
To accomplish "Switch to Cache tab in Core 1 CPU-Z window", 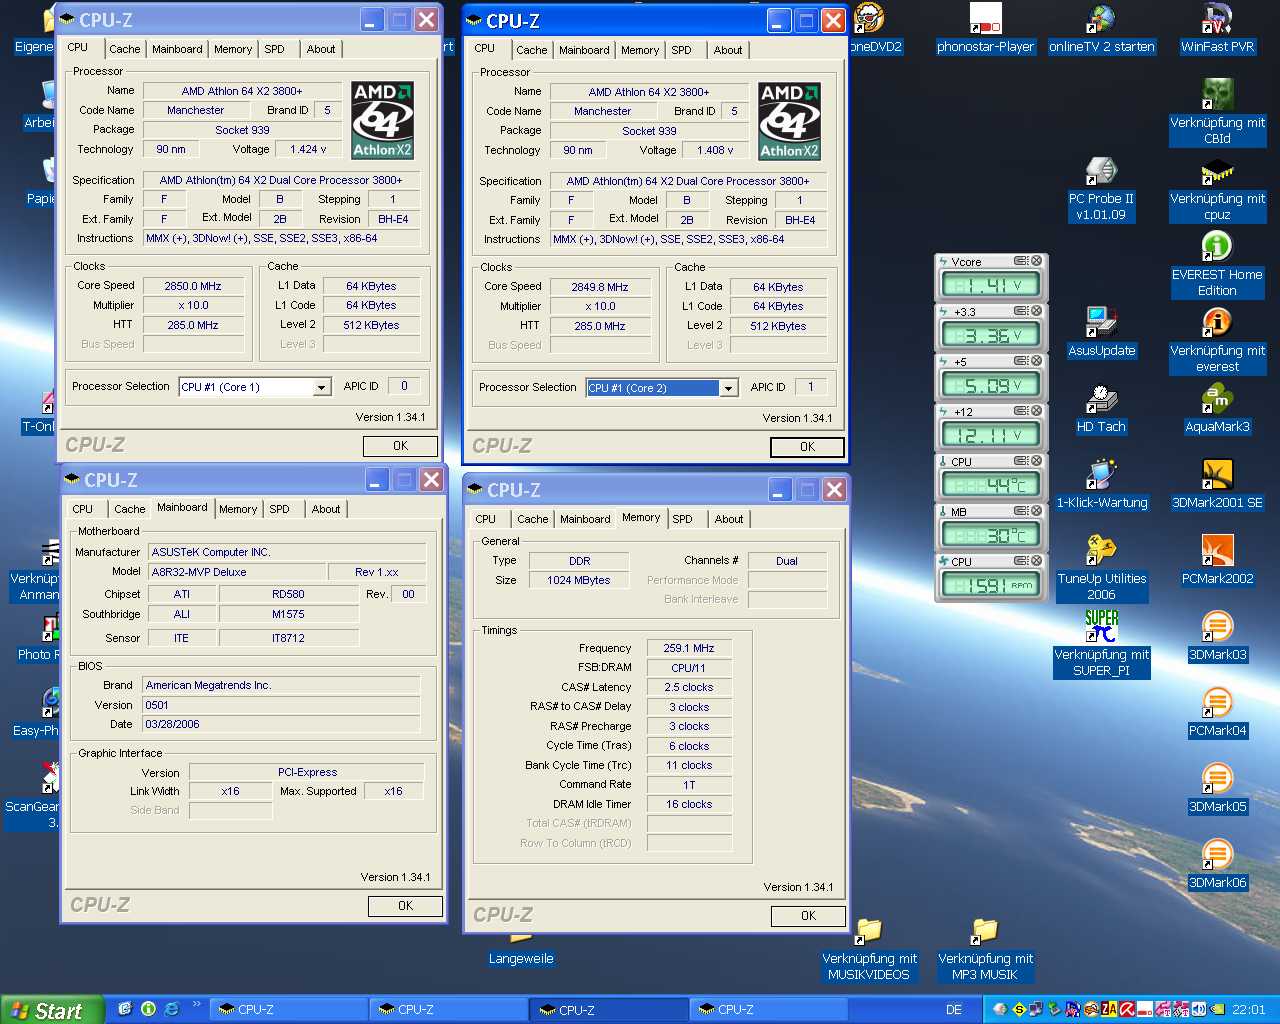I will pos(124,49).
